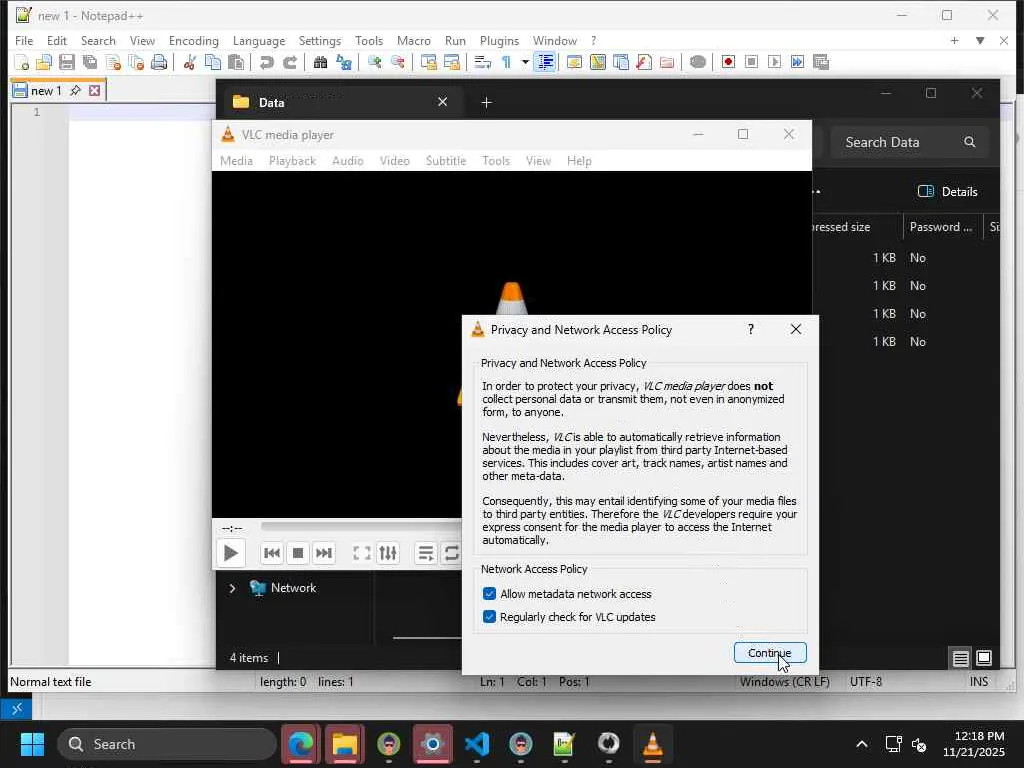Click the Details pane button in Explorer
Viewport: 1024px width, 768px height.
tap(948, 191)
